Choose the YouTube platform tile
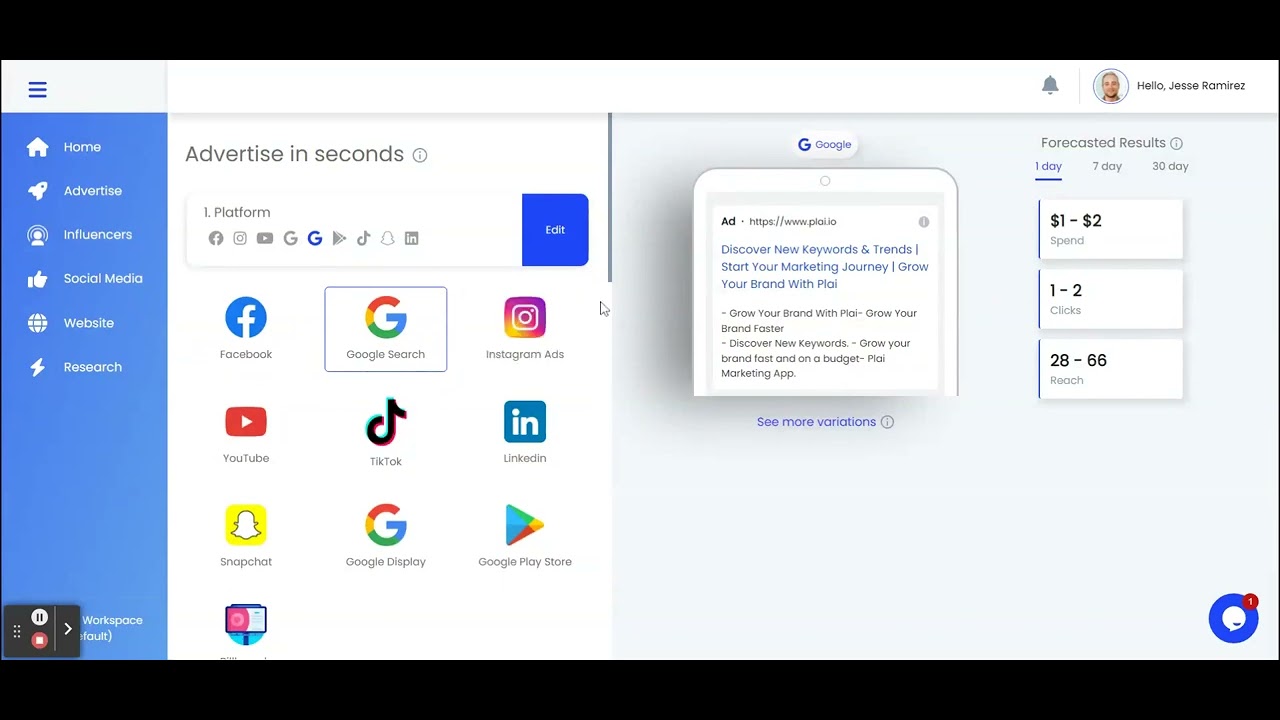 (x=246, y=433)
